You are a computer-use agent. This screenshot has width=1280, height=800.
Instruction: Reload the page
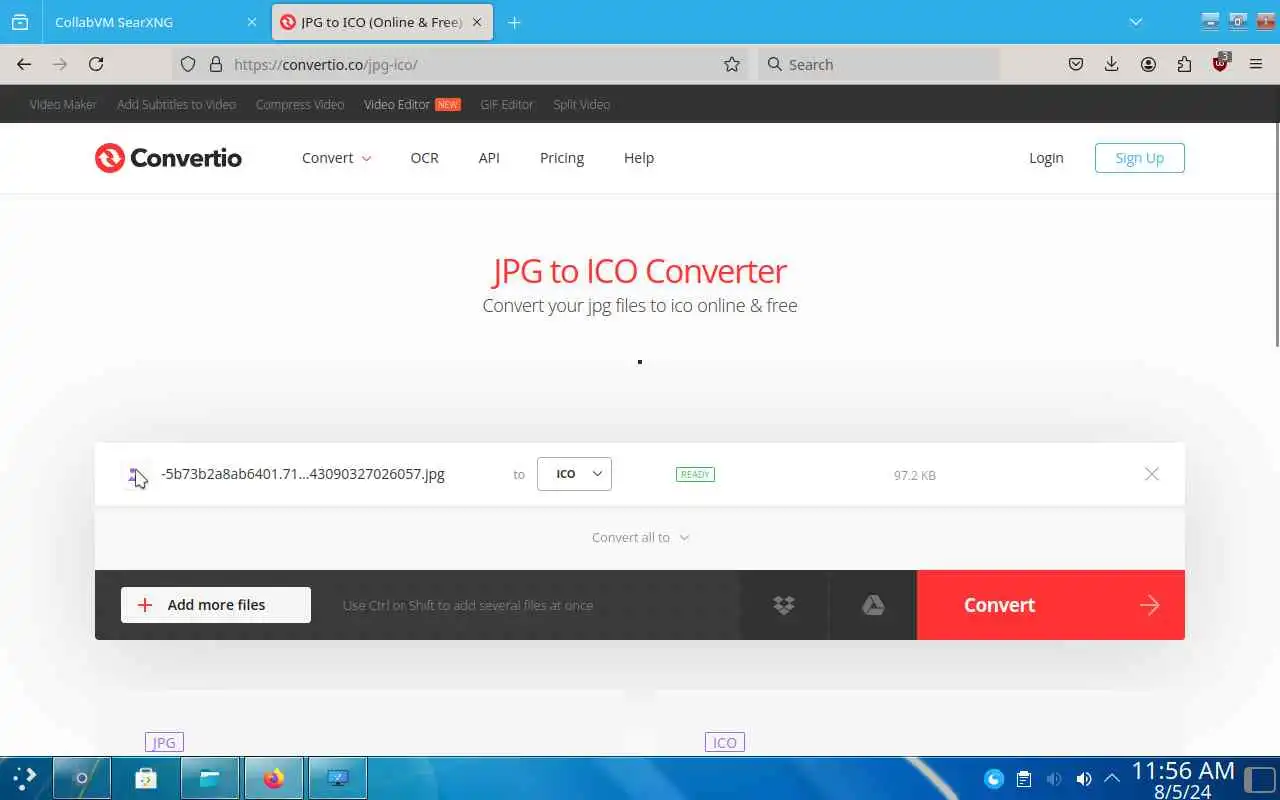pos(96,64)
